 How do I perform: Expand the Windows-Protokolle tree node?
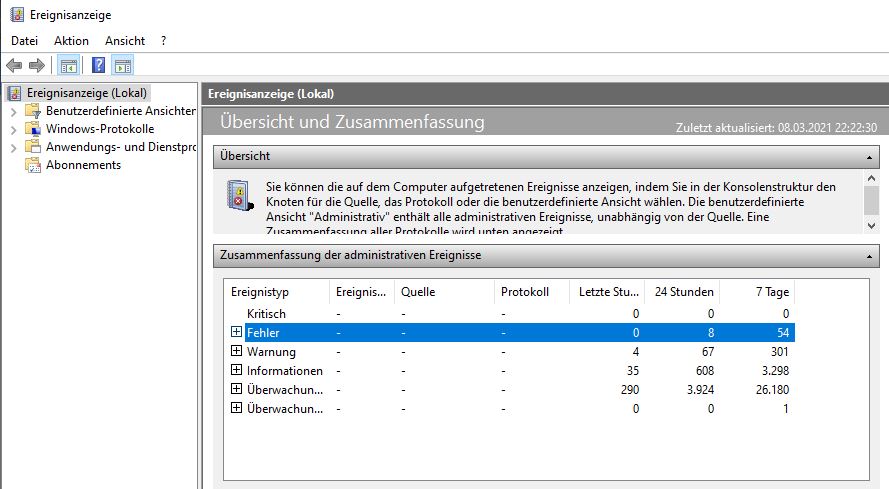tap(13, 129)
